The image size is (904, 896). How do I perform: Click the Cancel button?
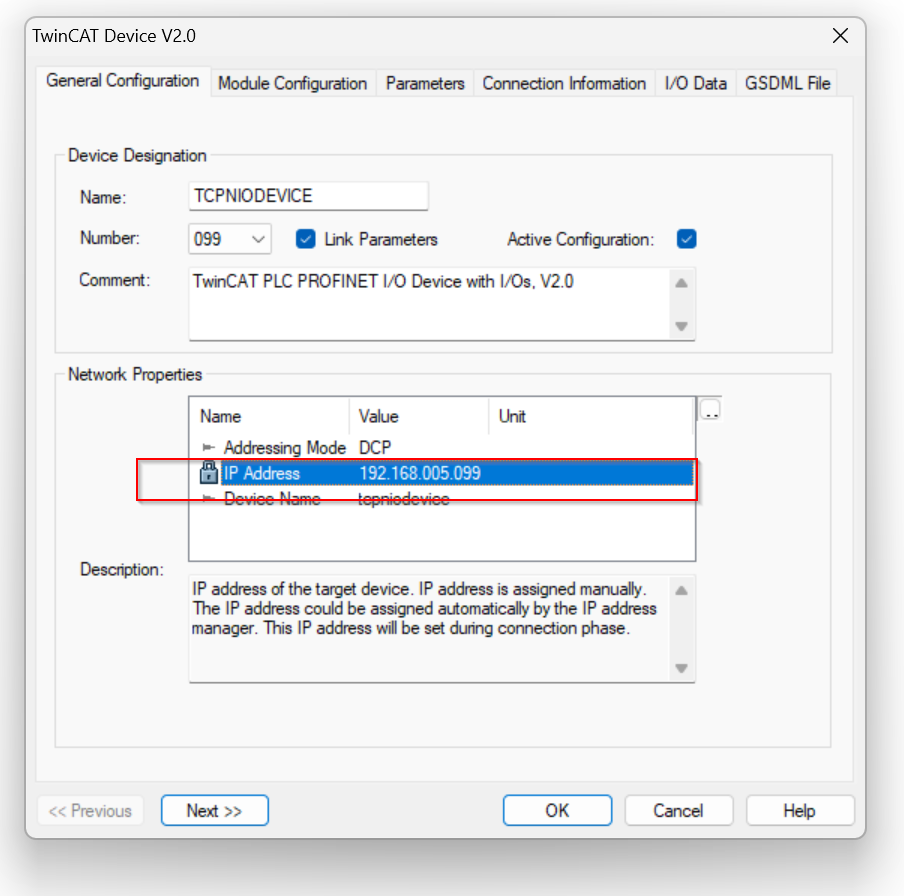[x=678, y=811]
